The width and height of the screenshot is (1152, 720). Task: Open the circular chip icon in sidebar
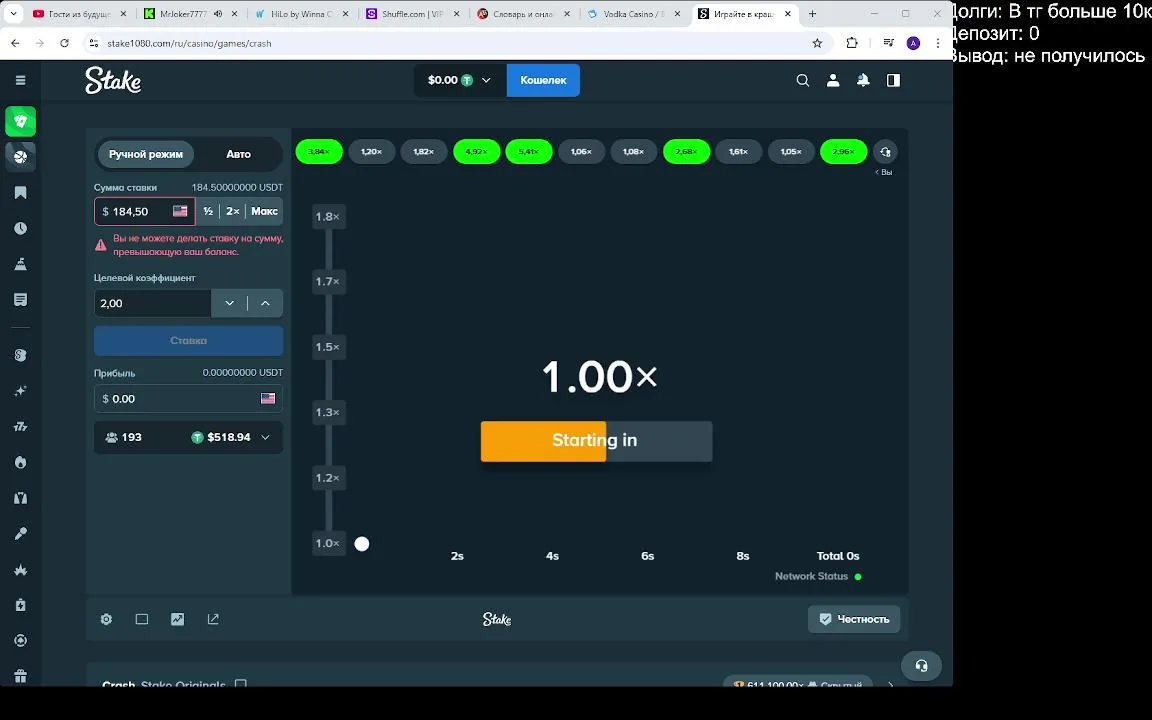[21, 641]
